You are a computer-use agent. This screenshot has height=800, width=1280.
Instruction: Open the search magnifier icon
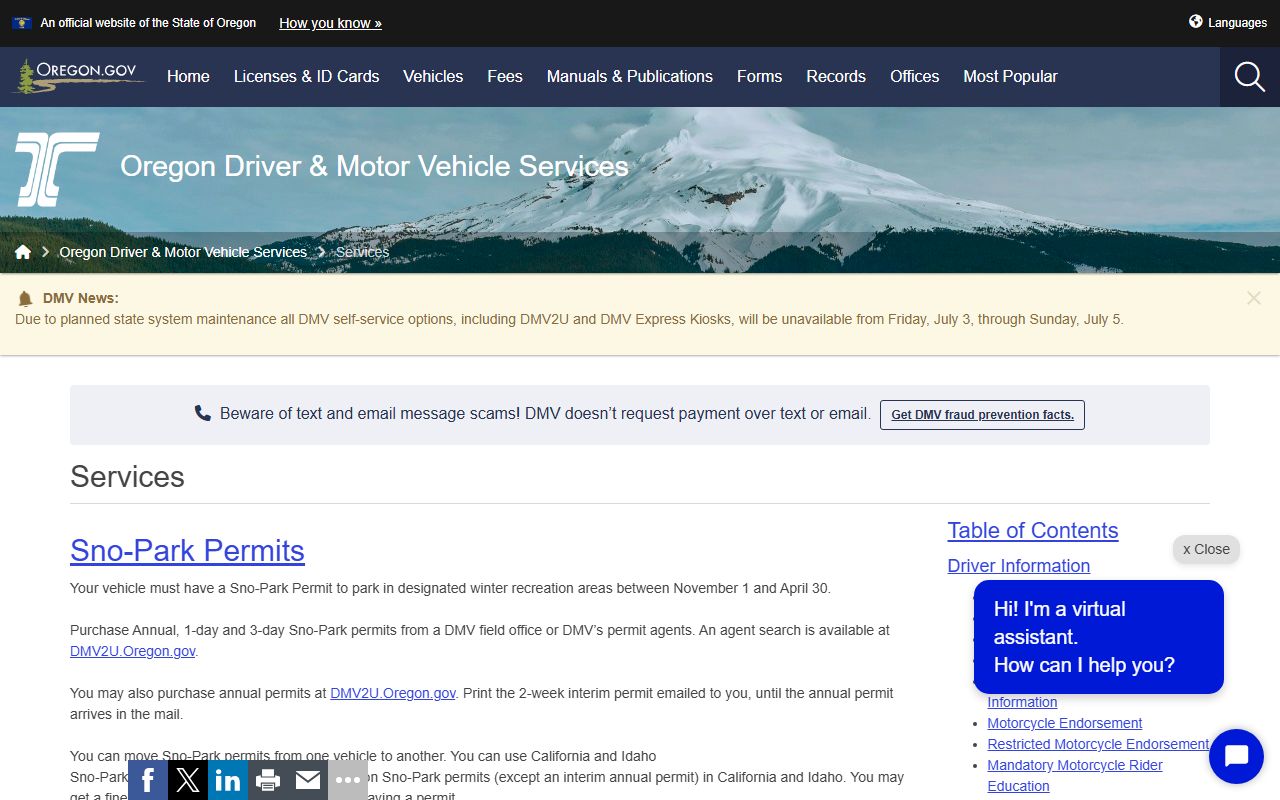(x=1250, y=77)
